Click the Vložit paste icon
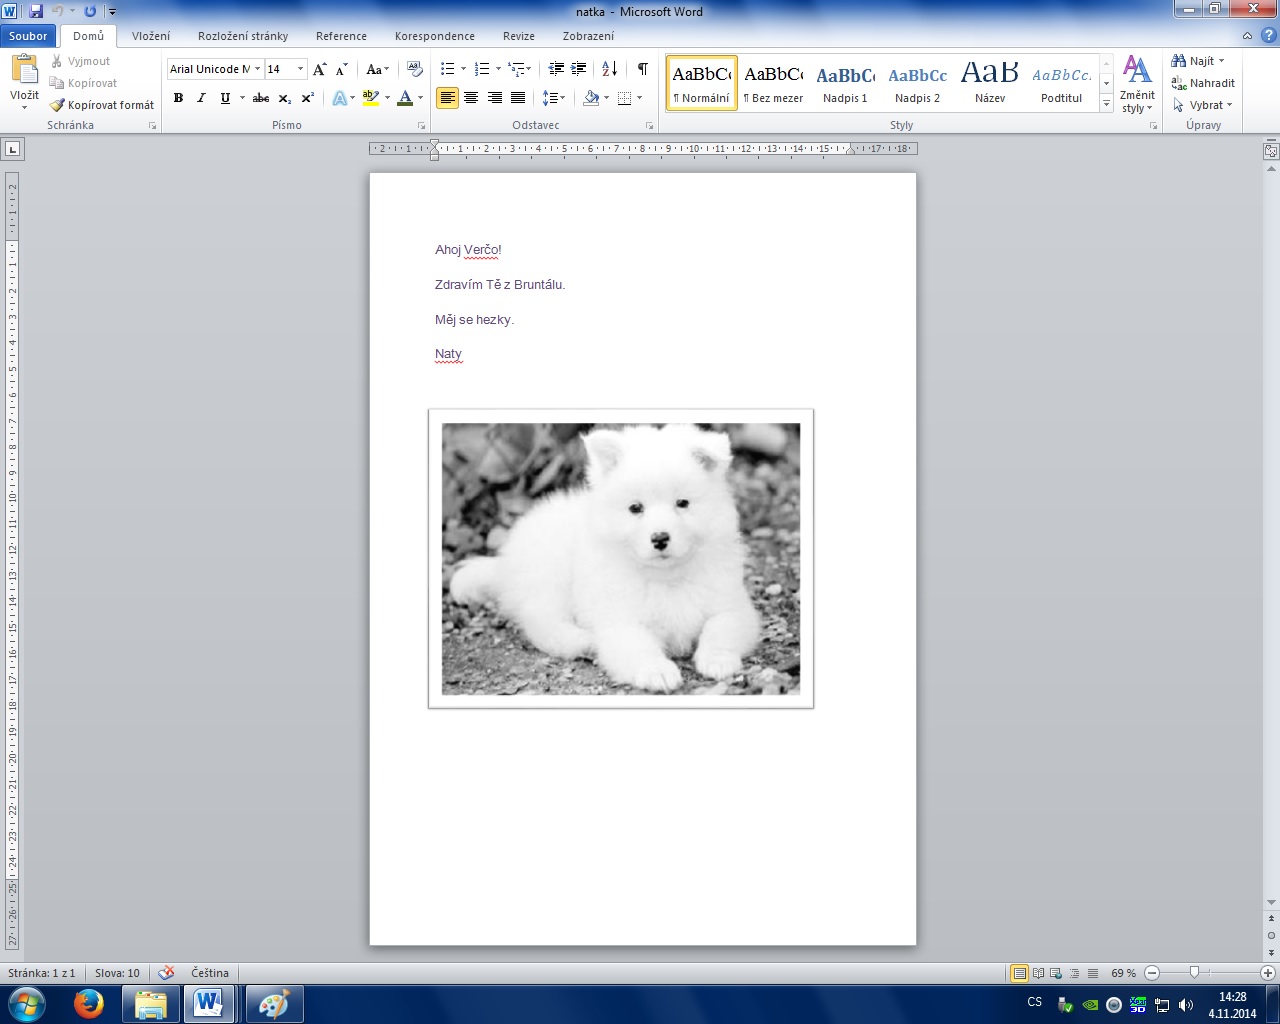The width and height of the screenshot is (1280, 1024). [24, 70]
